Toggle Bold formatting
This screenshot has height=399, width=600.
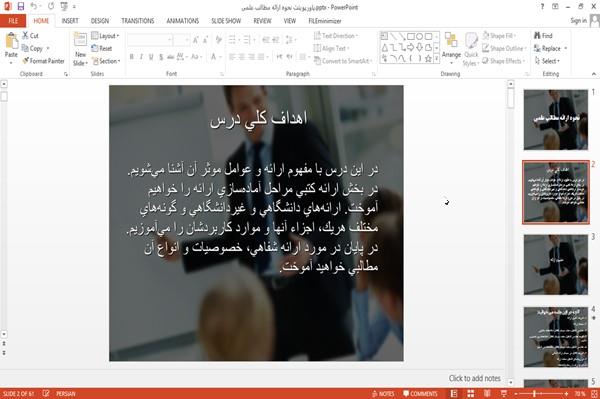(x=132, y=57)
